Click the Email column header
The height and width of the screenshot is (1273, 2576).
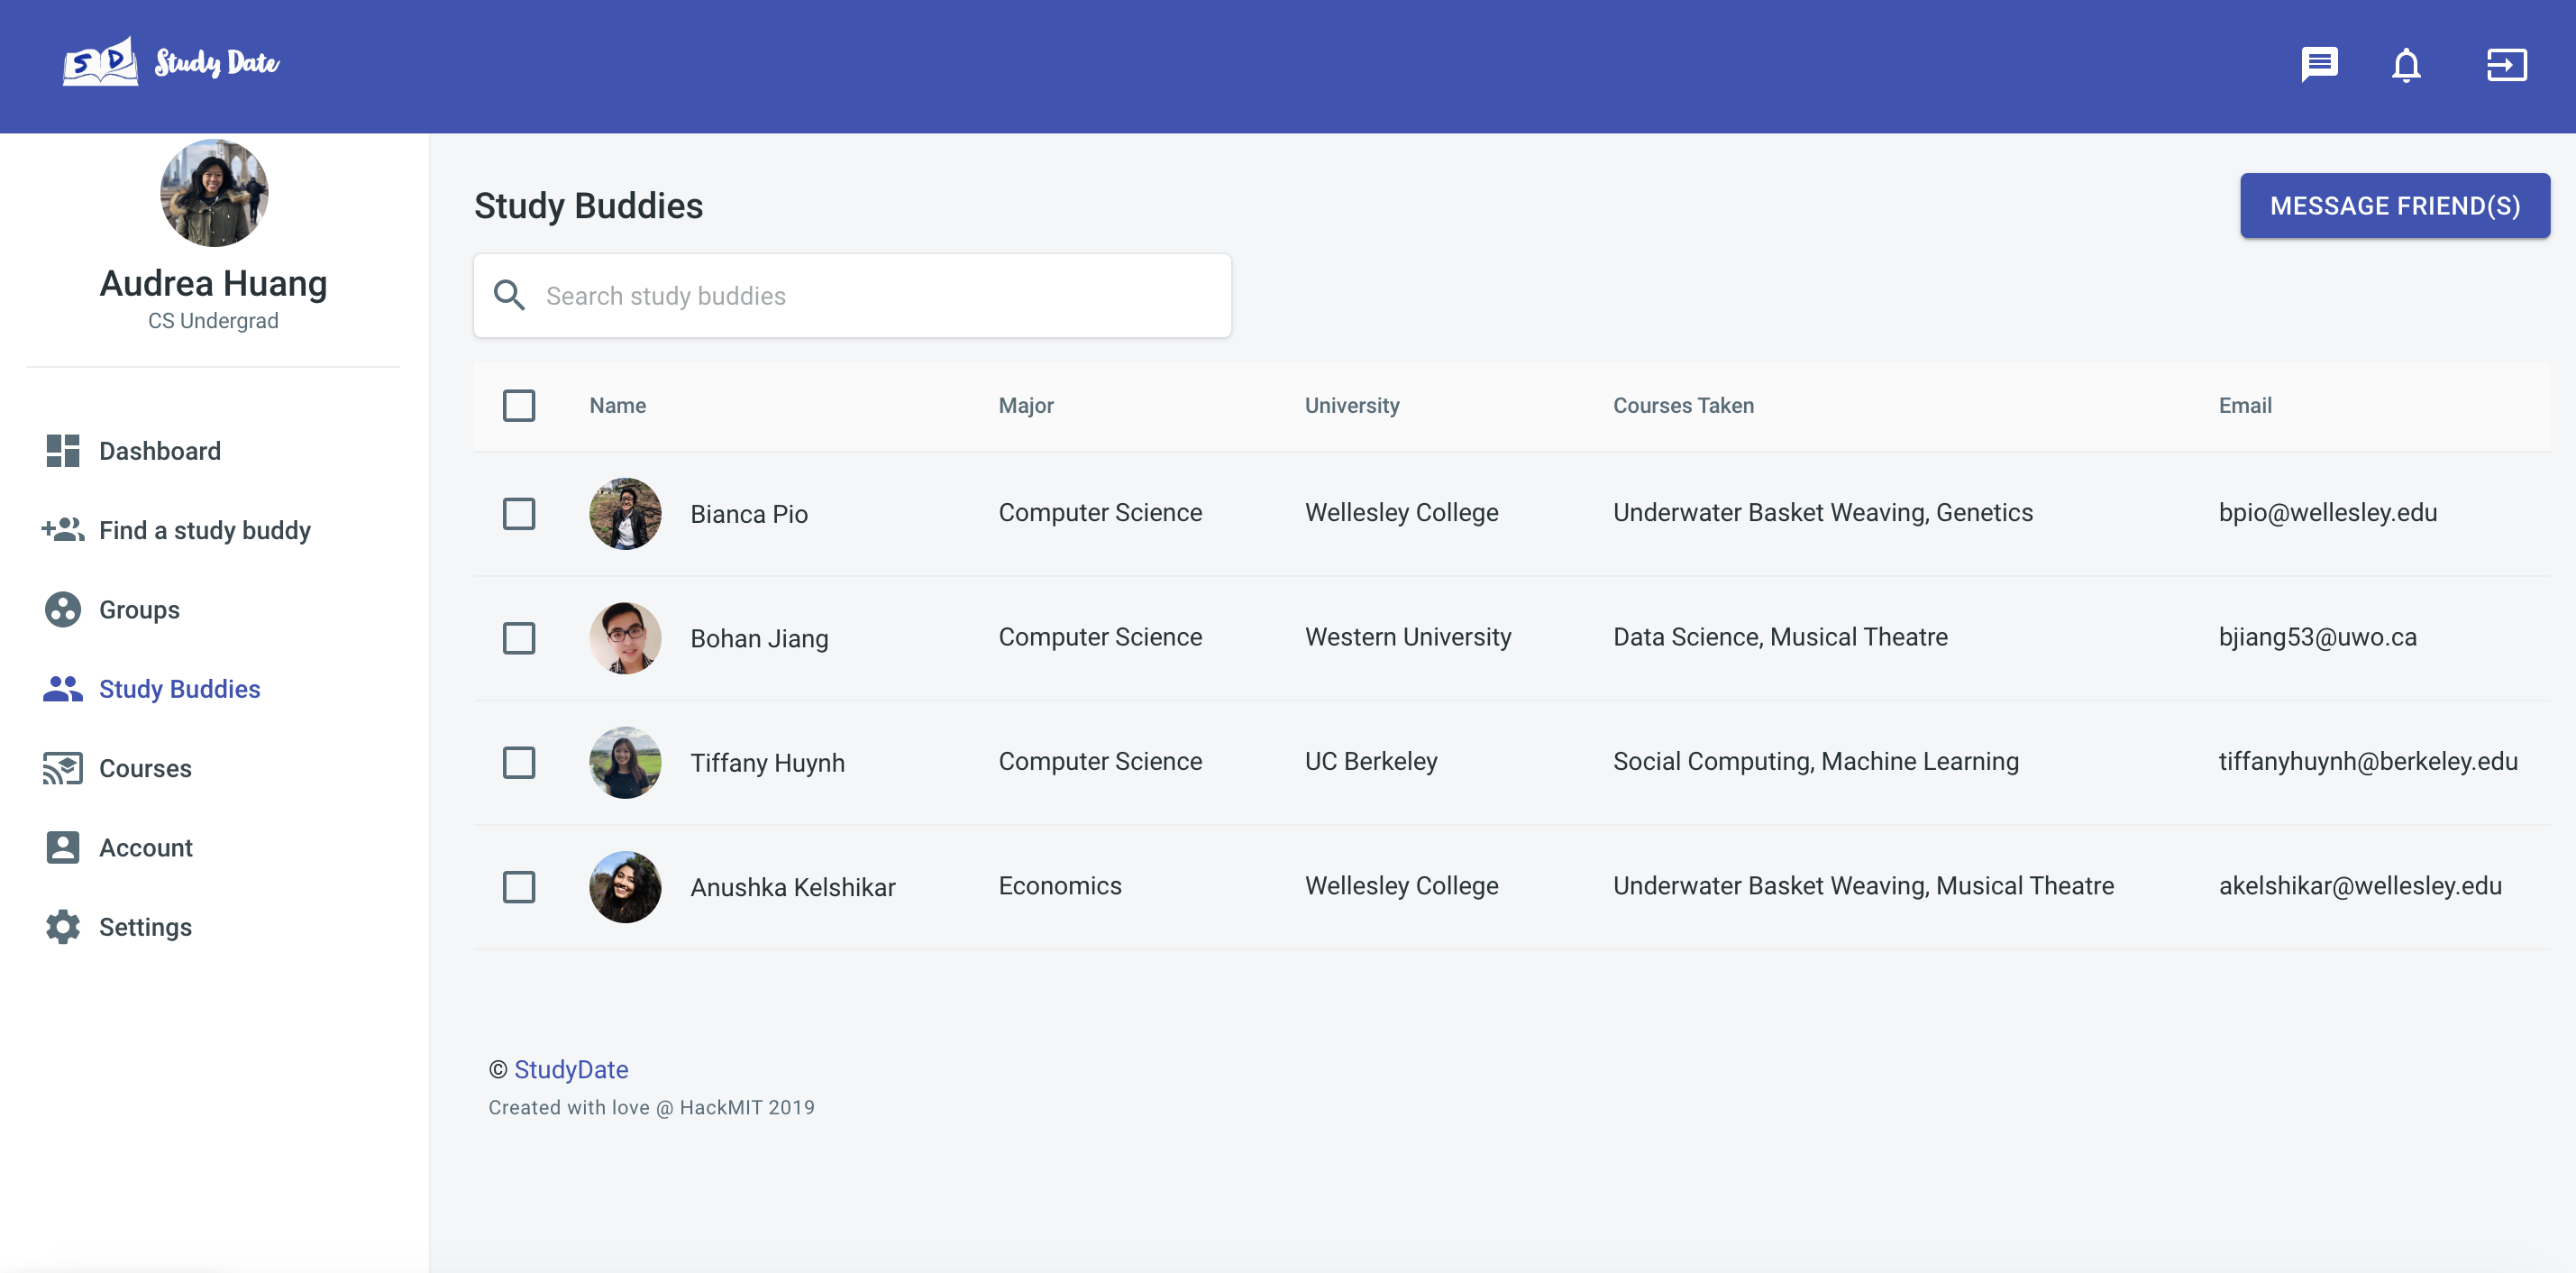[x=2245, y=406]
